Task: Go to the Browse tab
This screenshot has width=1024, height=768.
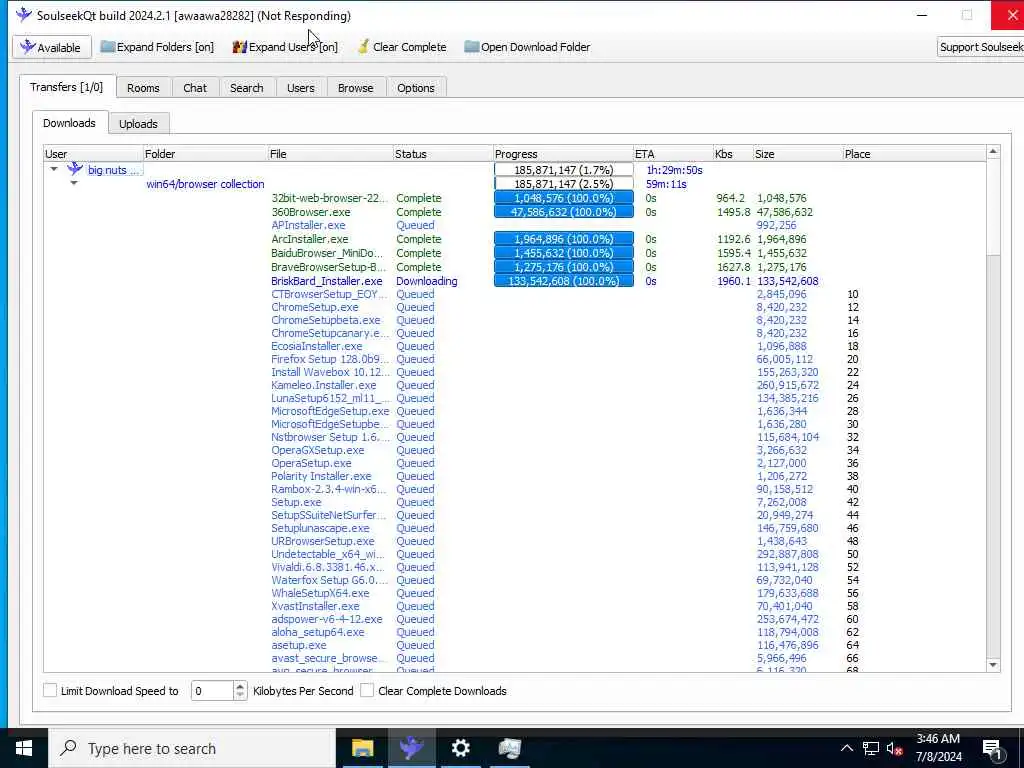Action: (x=355, y=88)
